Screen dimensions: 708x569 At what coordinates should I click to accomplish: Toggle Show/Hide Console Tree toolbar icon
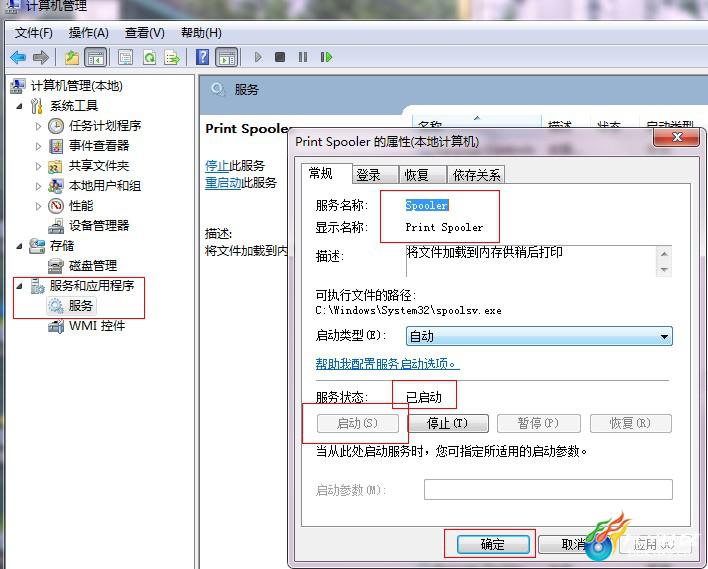tap(96, 57)
